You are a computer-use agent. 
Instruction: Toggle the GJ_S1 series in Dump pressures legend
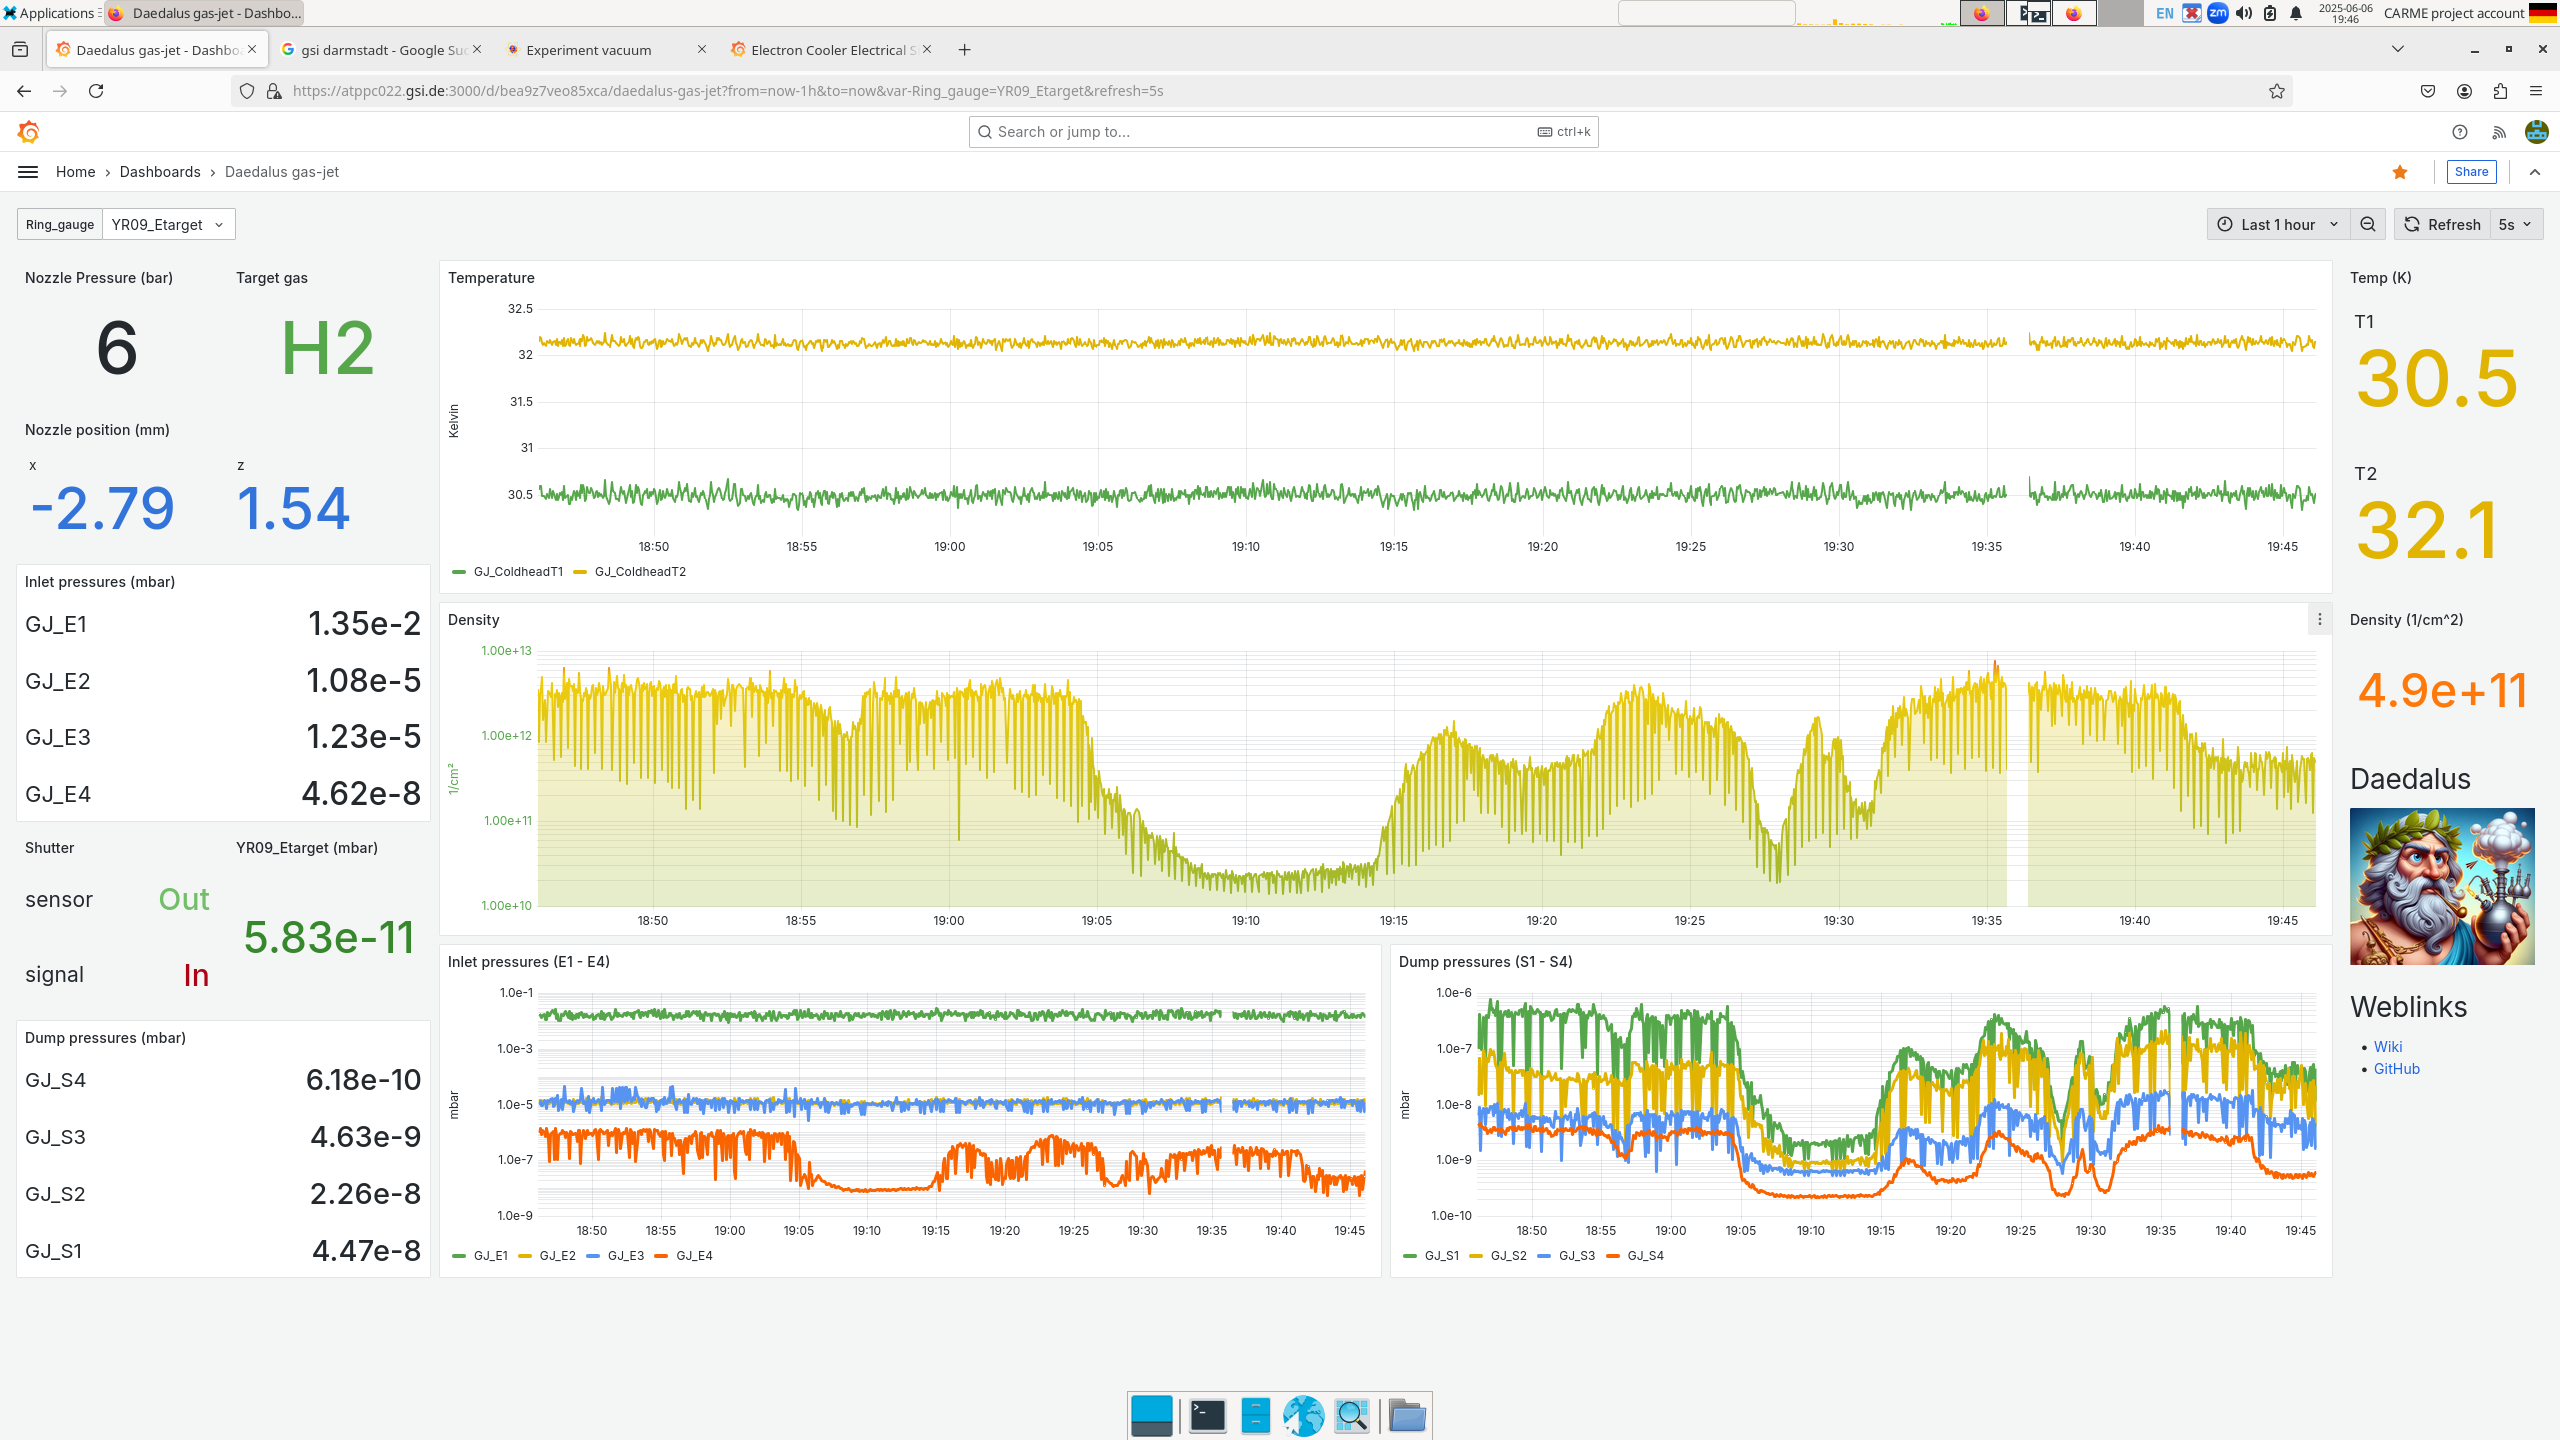pyautogui.click(x=1441, y=1255)
